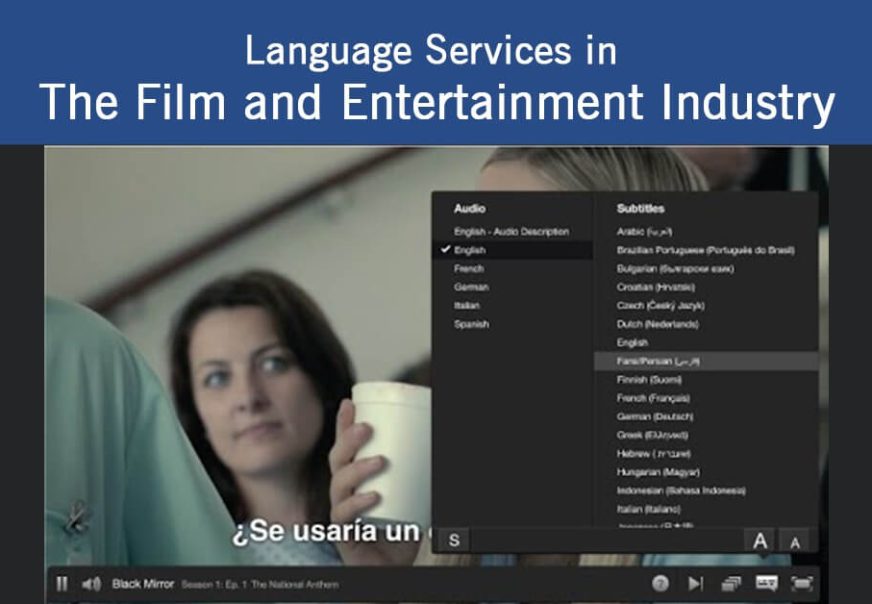
Task: Skip to next episode icon
Action: pyautogui.click(x=695, y=583)
